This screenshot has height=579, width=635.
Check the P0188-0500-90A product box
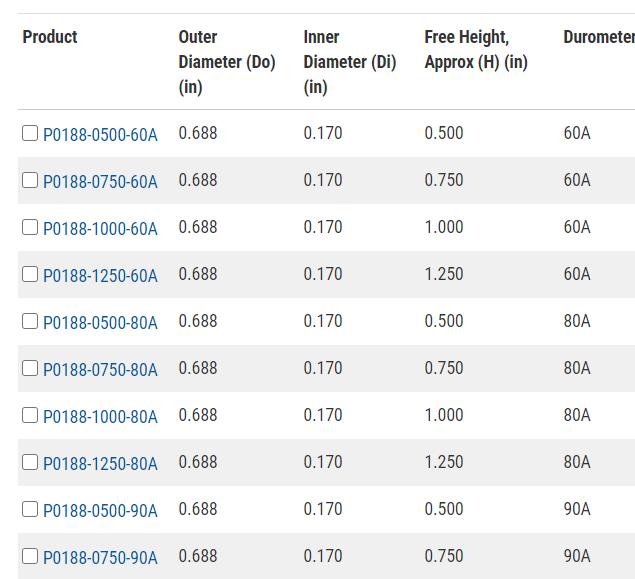[x=30, y=509]
